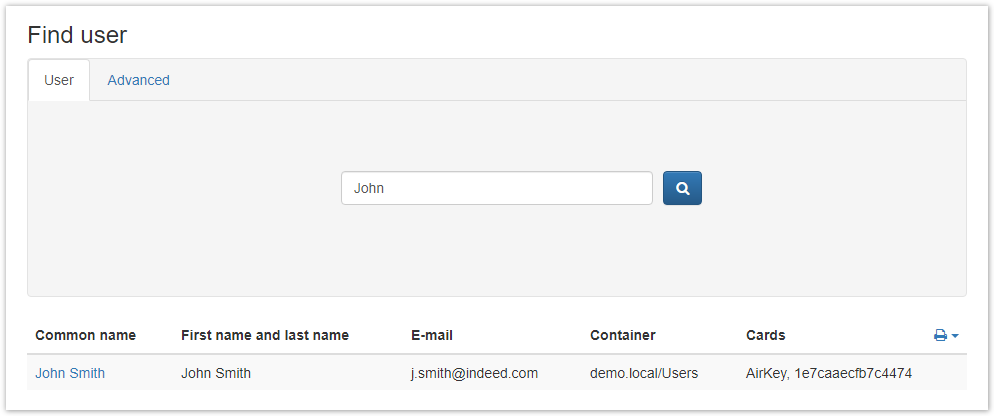Viewport: 994px width, 416px height.
Task: Click the j.smith@indeed.com e-mail cell
Action: (474, 373)
